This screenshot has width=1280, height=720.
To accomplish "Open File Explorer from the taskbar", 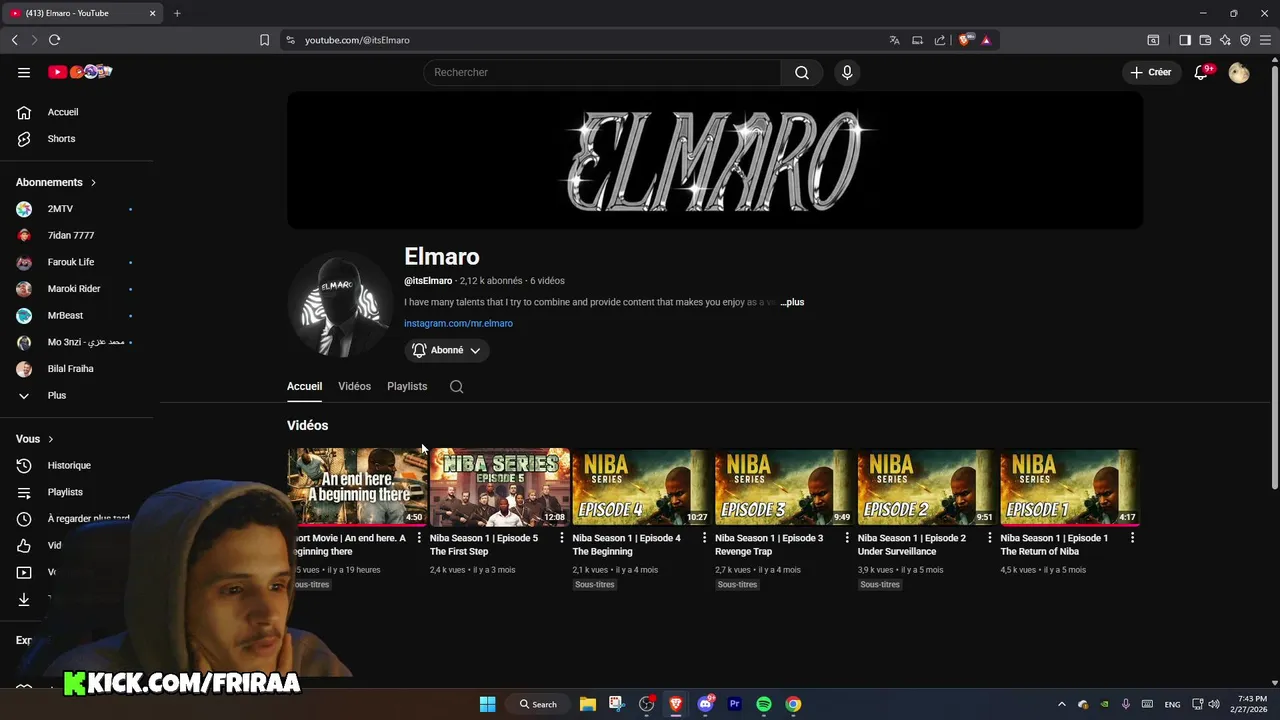I will tap(588, 704).
